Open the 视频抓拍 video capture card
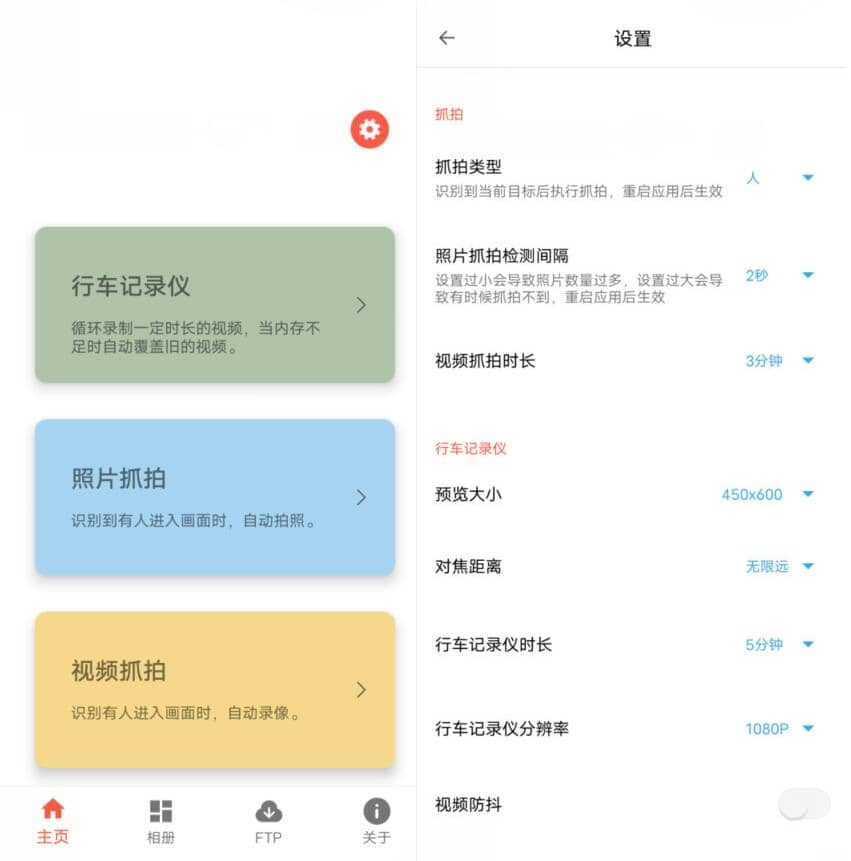Image resolution: width=851 pixels, height=861 pixels. click(x=214, y=689)
